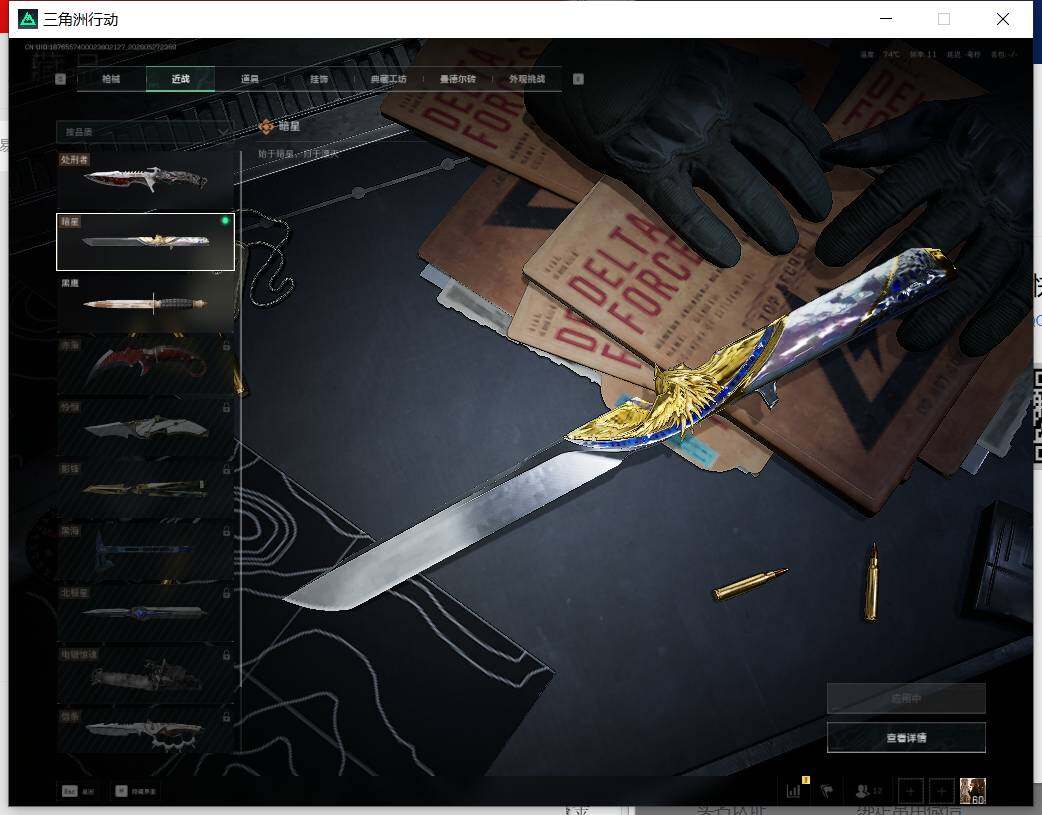Click the 应用中 applied status button
Screen dimensions: 1042x815
coord(906,699)
